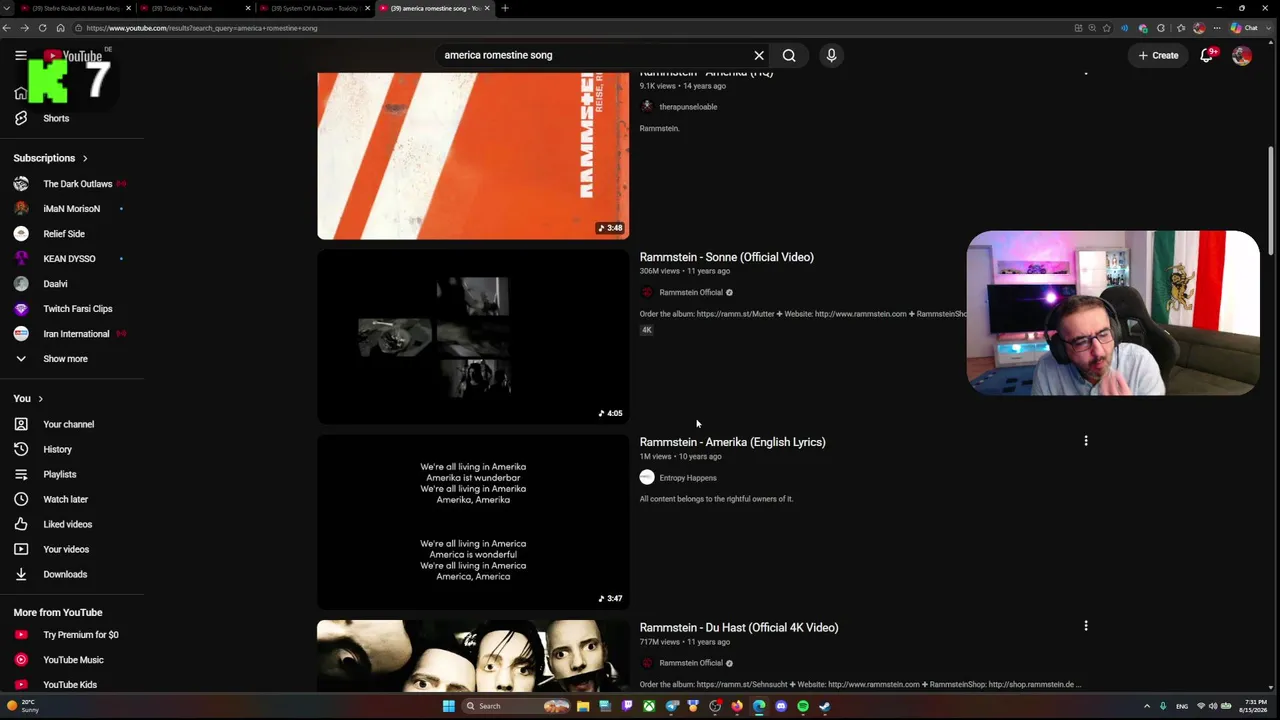Image resolution: width=1280 pixels, height=720 pixels.
Task: Switch to the Stefre Roland & Mister Monj tab
Action: click(x=75, y=8)
